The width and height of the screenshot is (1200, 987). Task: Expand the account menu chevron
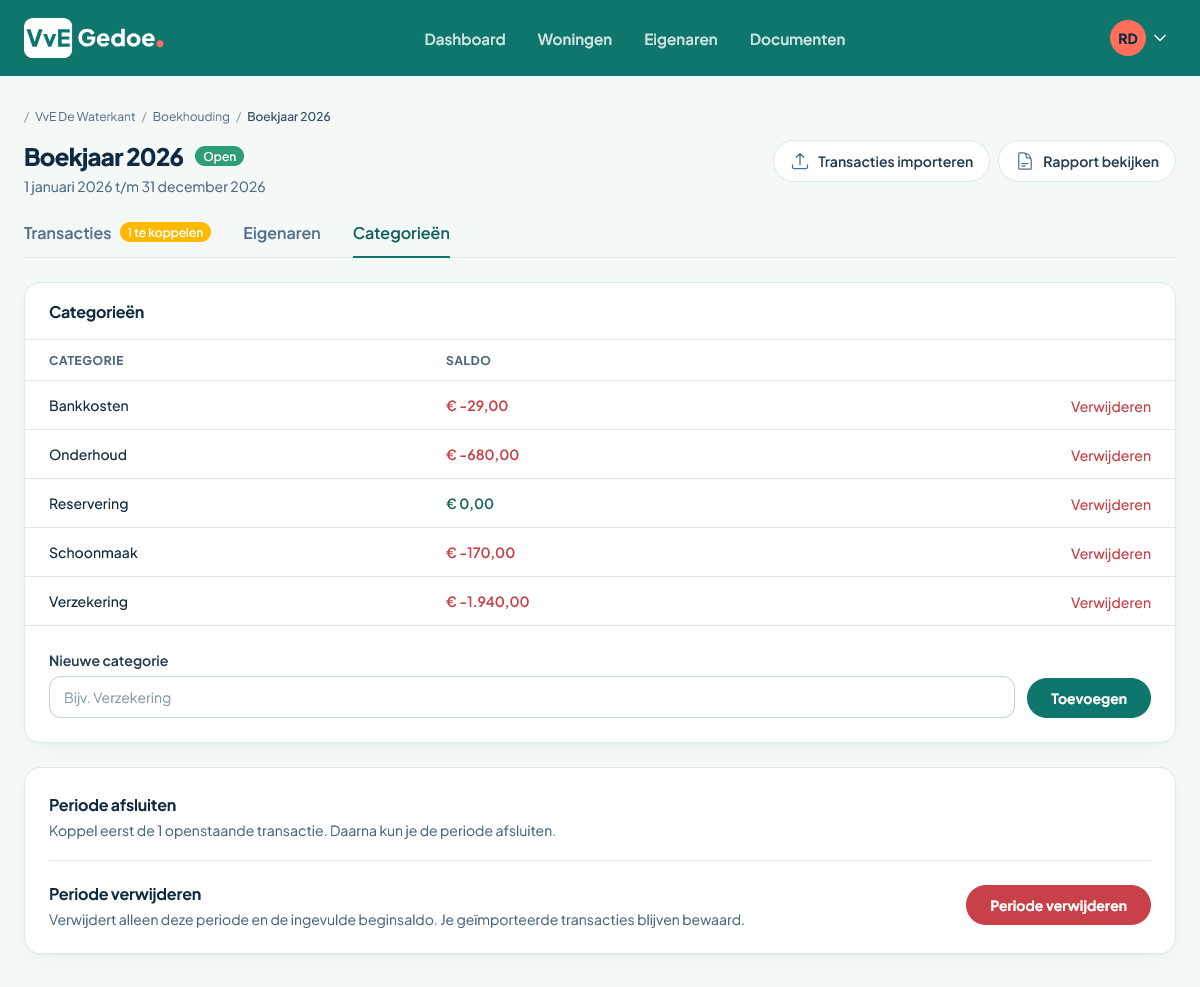(x=1161, y=39)
